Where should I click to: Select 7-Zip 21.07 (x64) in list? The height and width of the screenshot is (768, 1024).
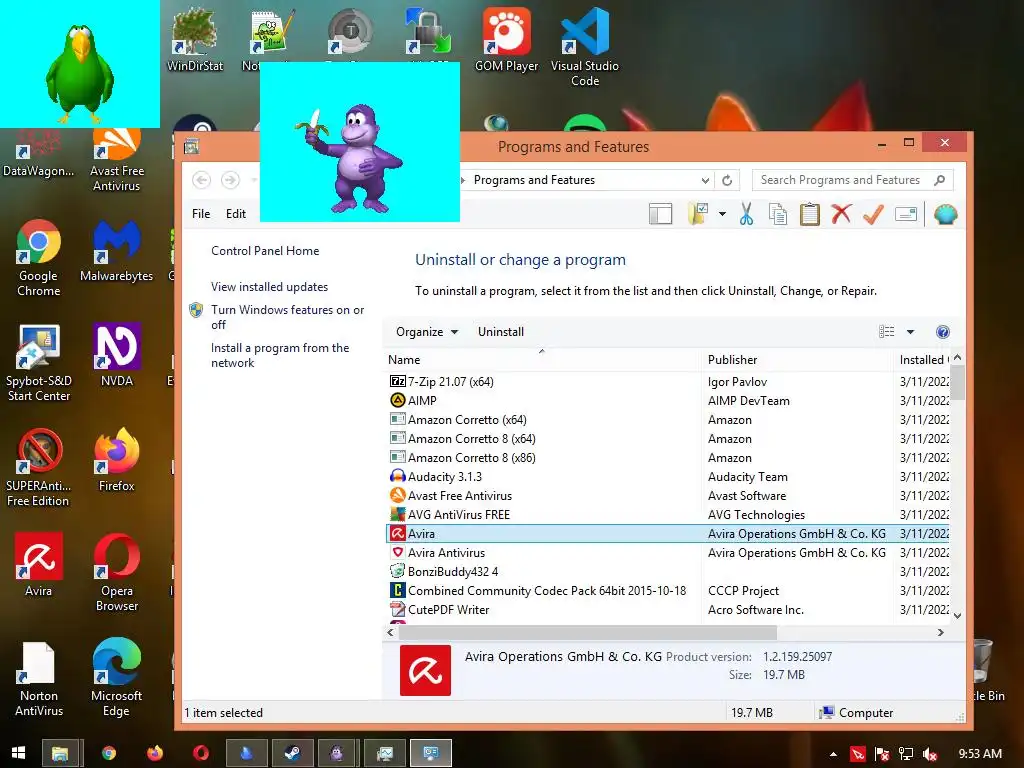click(x=667, y=381)
